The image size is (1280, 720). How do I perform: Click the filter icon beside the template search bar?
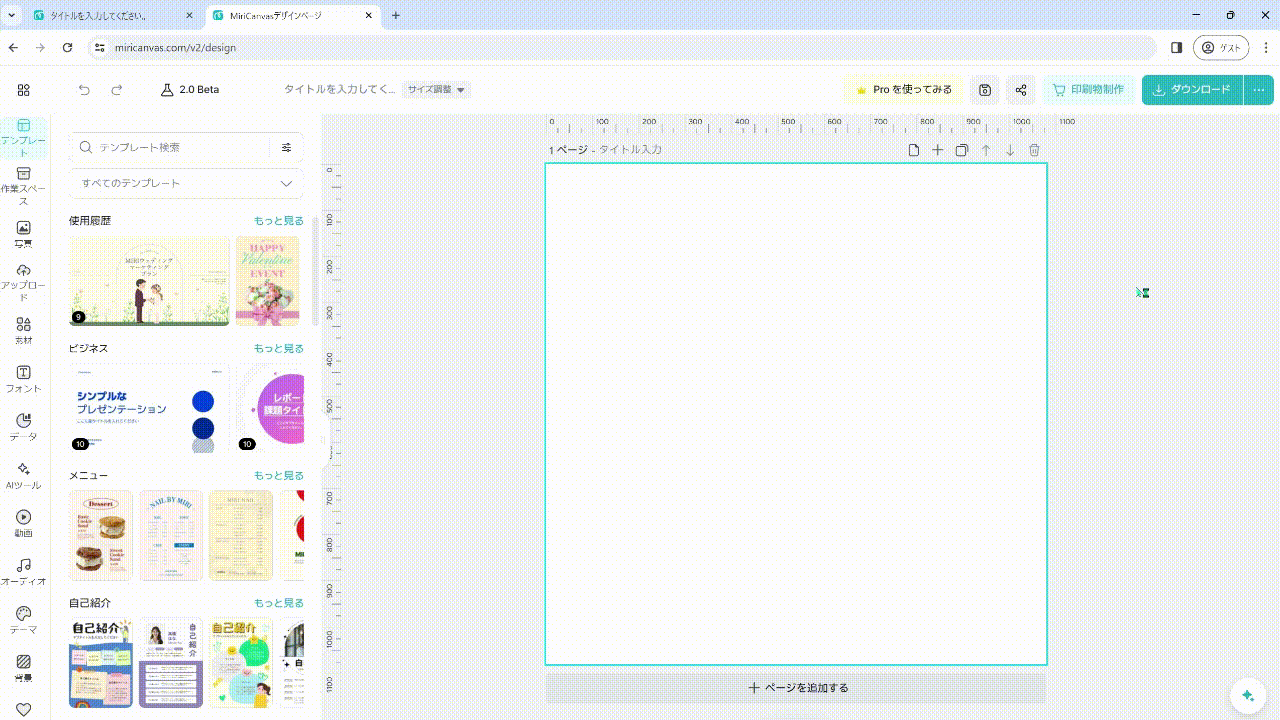click(287, 147)
